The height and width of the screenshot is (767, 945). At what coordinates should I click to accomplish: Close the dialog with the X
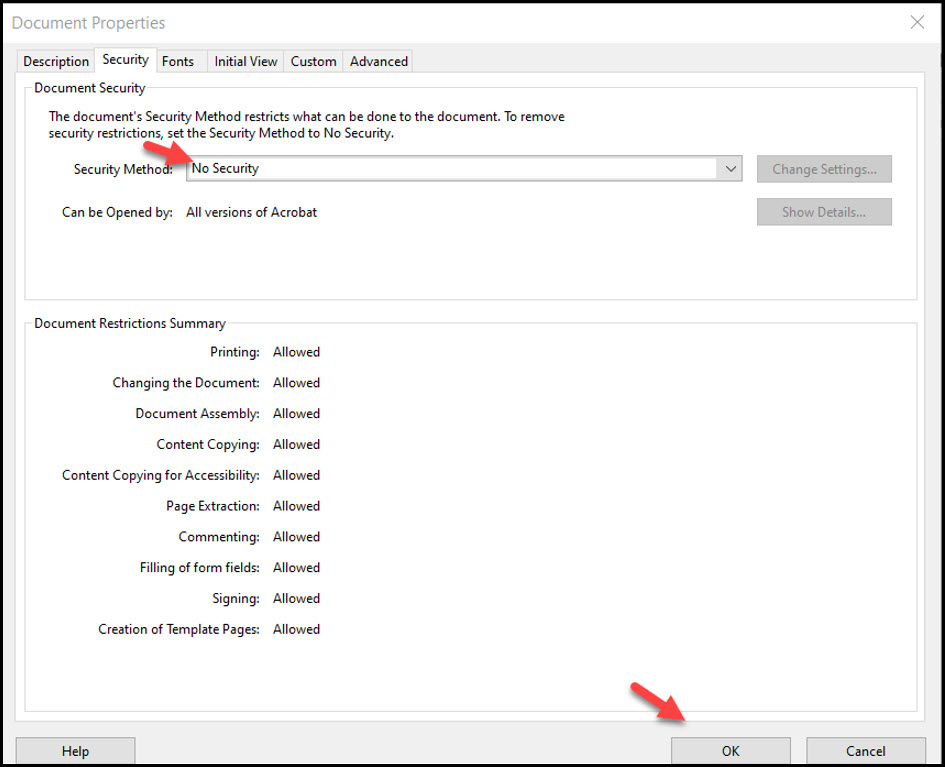[x=917, y=22]
